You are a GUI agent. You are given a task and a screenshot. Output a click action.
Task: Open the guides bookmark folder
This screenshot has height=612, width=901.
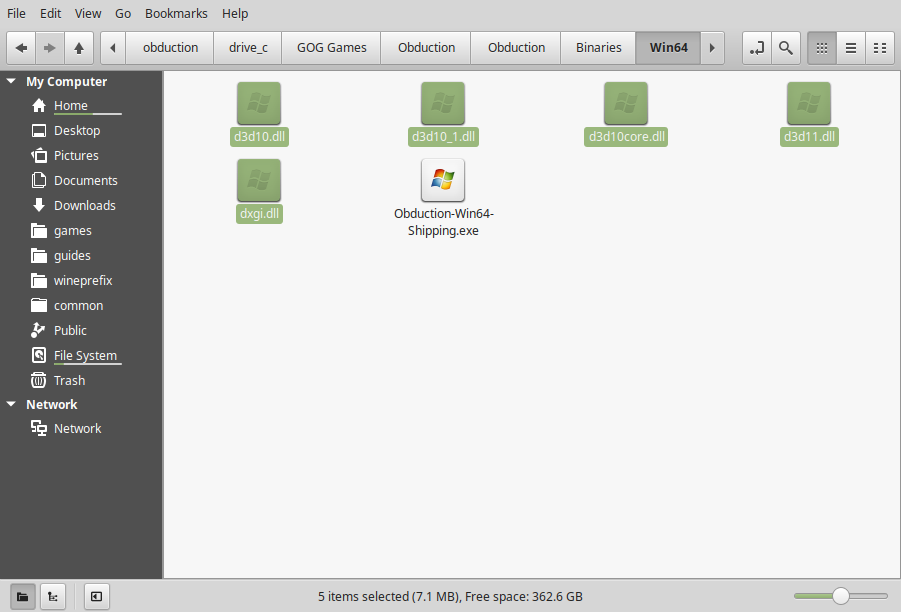point(72,256)
